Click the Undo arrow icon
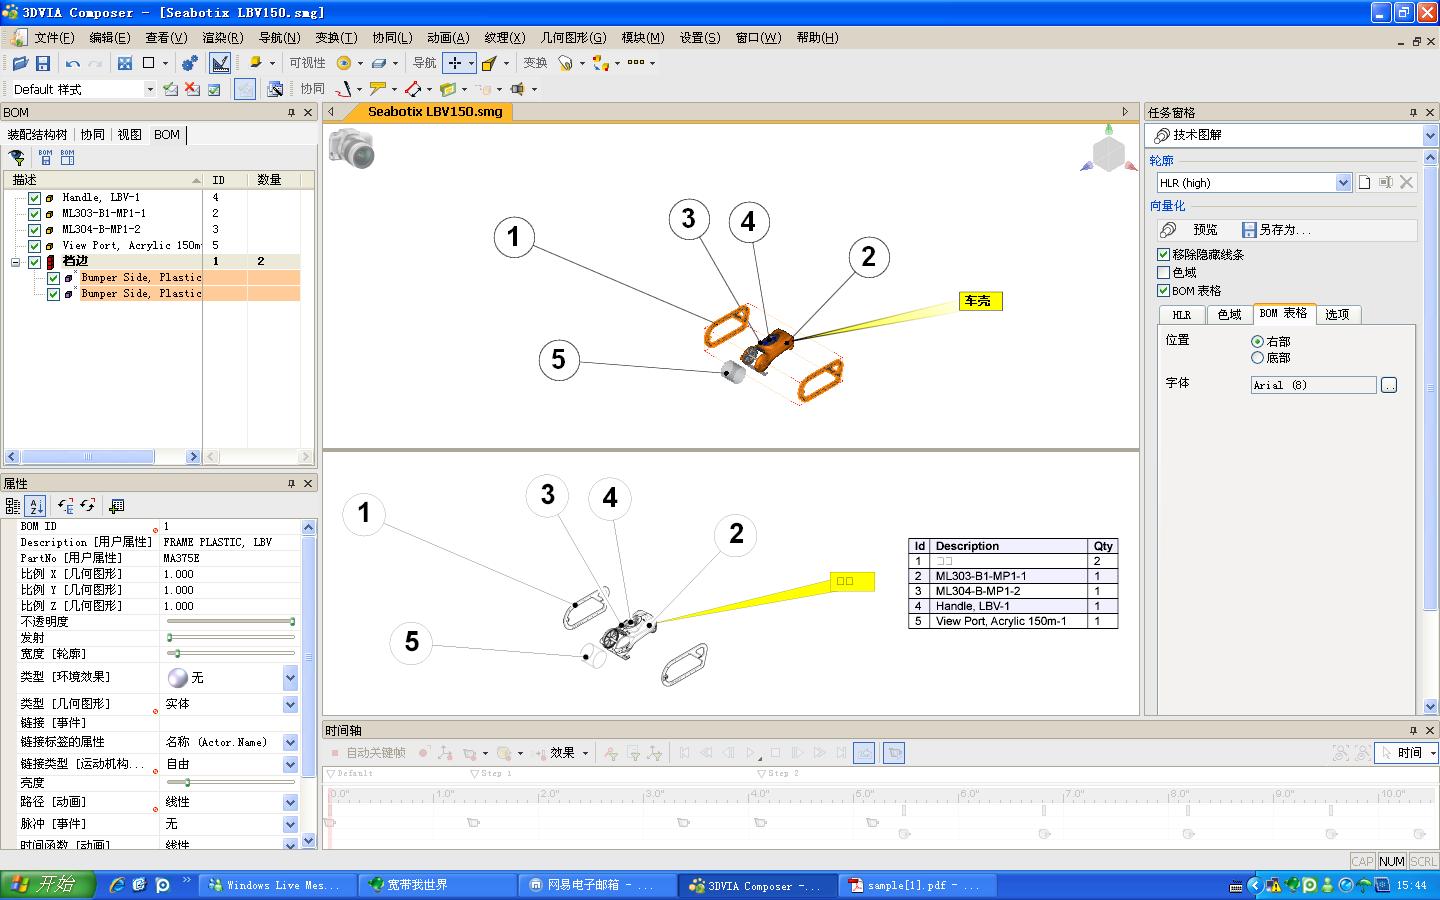This screenshot has width=1440, height=900. [73, 63]
